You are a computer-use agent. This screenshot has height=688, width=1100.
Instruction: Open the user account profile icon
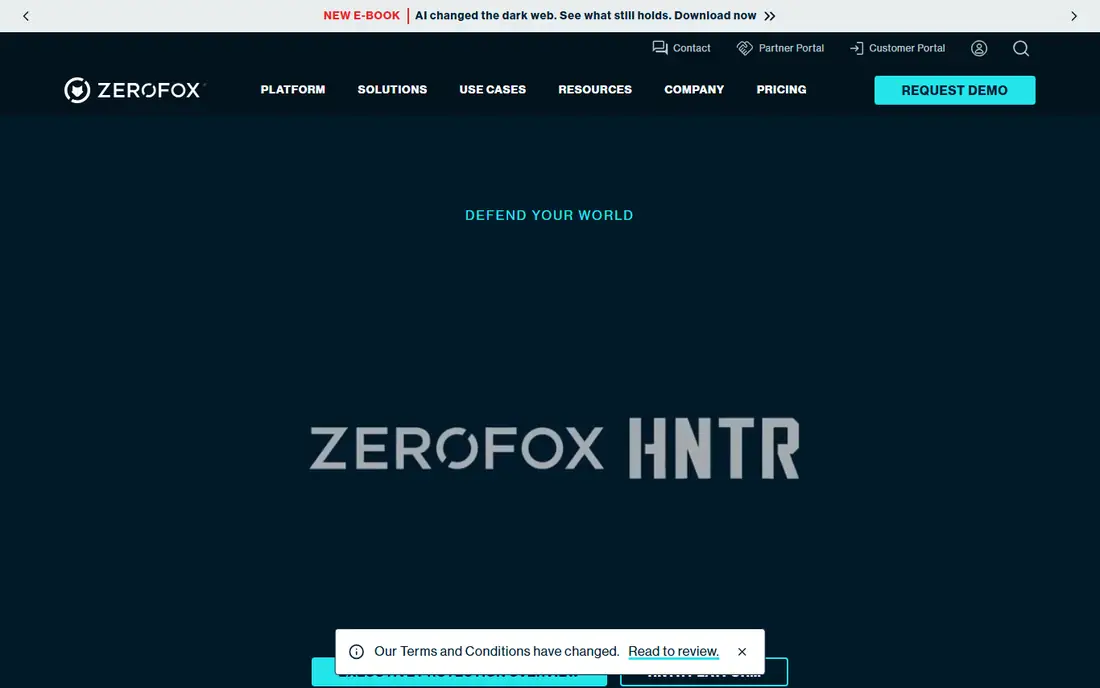point(979,48)
